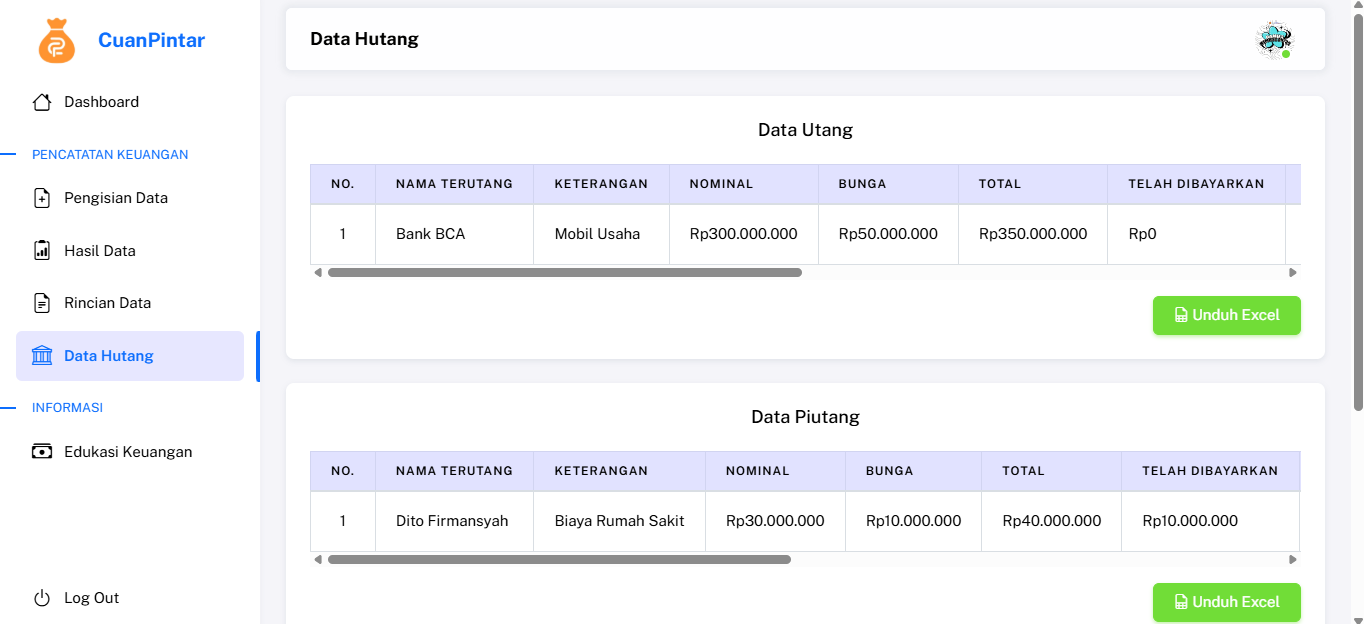Viewport: 1364px width, 624px height.
Task: Click the CuanPintar money bag logo
Action: coord(56,41)
